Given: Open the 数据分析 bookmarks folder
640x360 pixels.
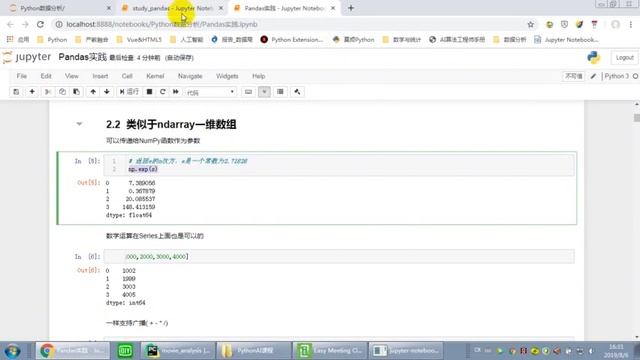Looking at the screenshot, I should click(x=510, y=40).
